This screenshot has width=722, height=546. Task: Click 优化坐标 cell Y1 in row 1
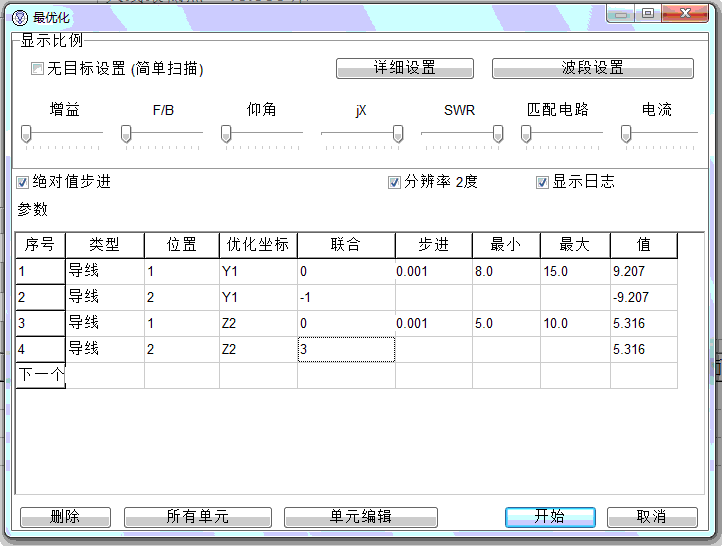tap(258, 271)
